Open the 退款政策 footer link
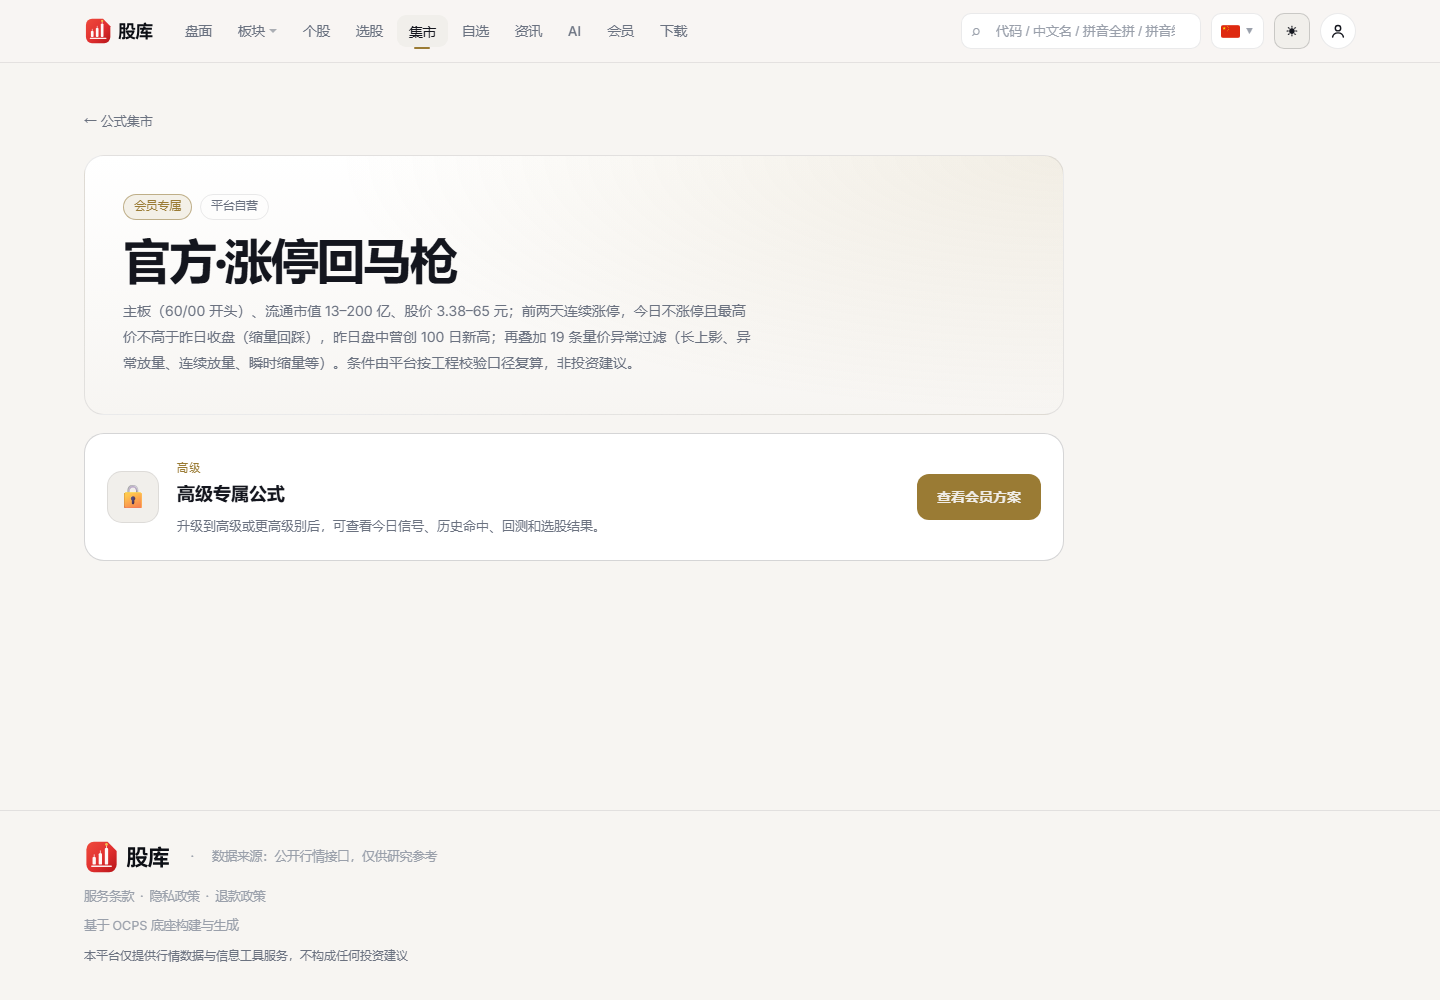Image resolution: width=1440 pixels, height=1000 pixels. [x=240, y=896]
